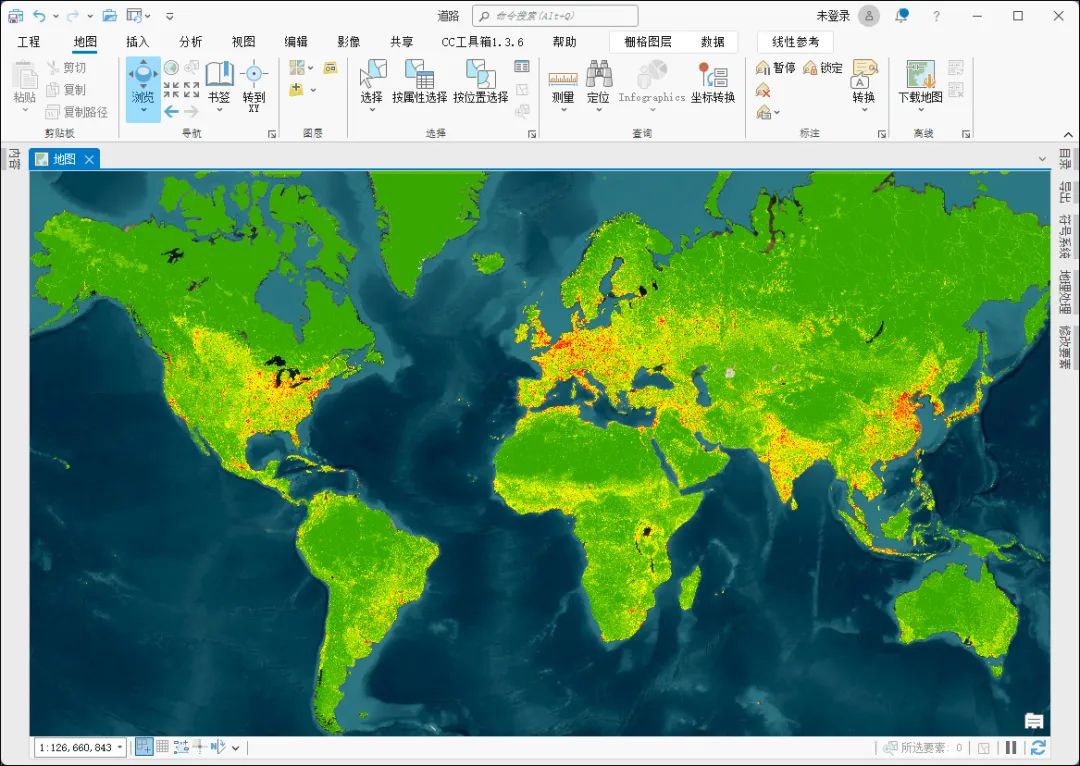Image resolution: width=1080 pixels, height=766 pixels.
Task: Click the refresh map icon in status bar
Action: coord(1038,747)
